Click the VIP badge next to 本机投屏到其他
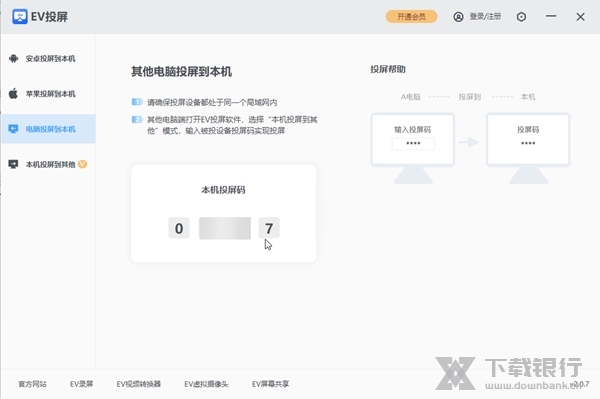 click(83, 164)
